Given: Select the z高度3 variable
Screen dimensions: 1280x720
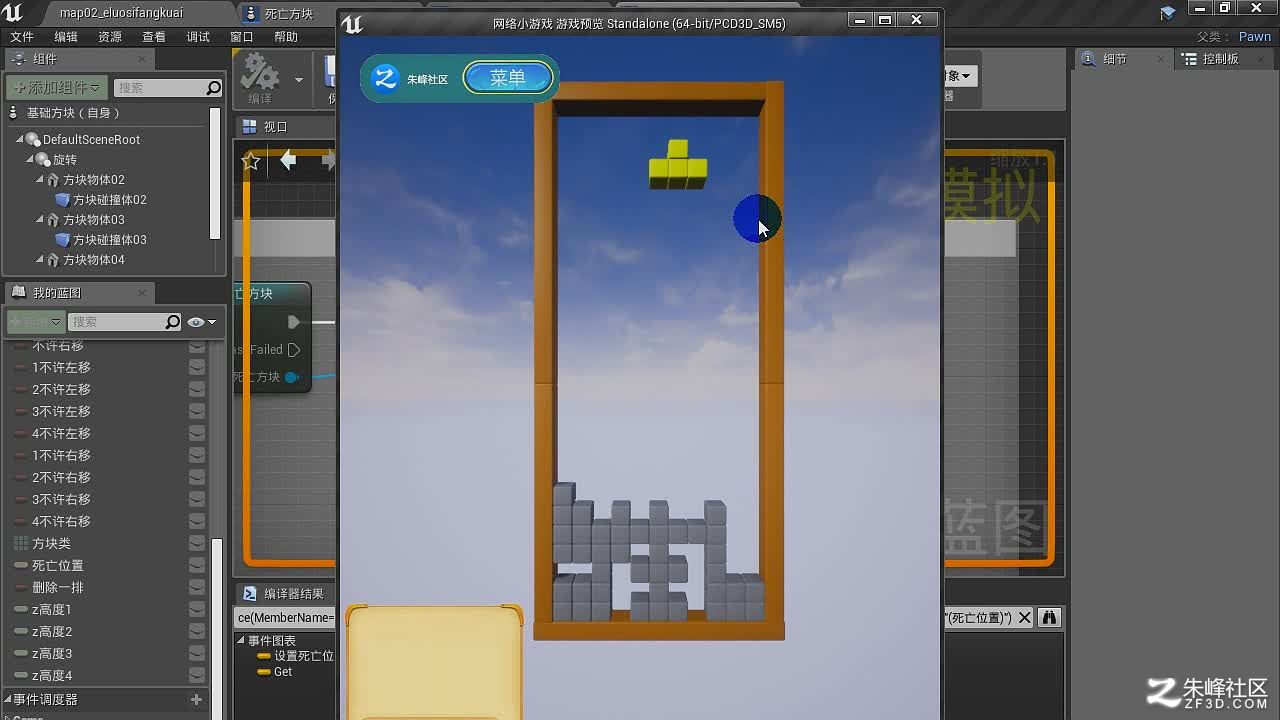Looking at the screenshot, I should [52, 654].
